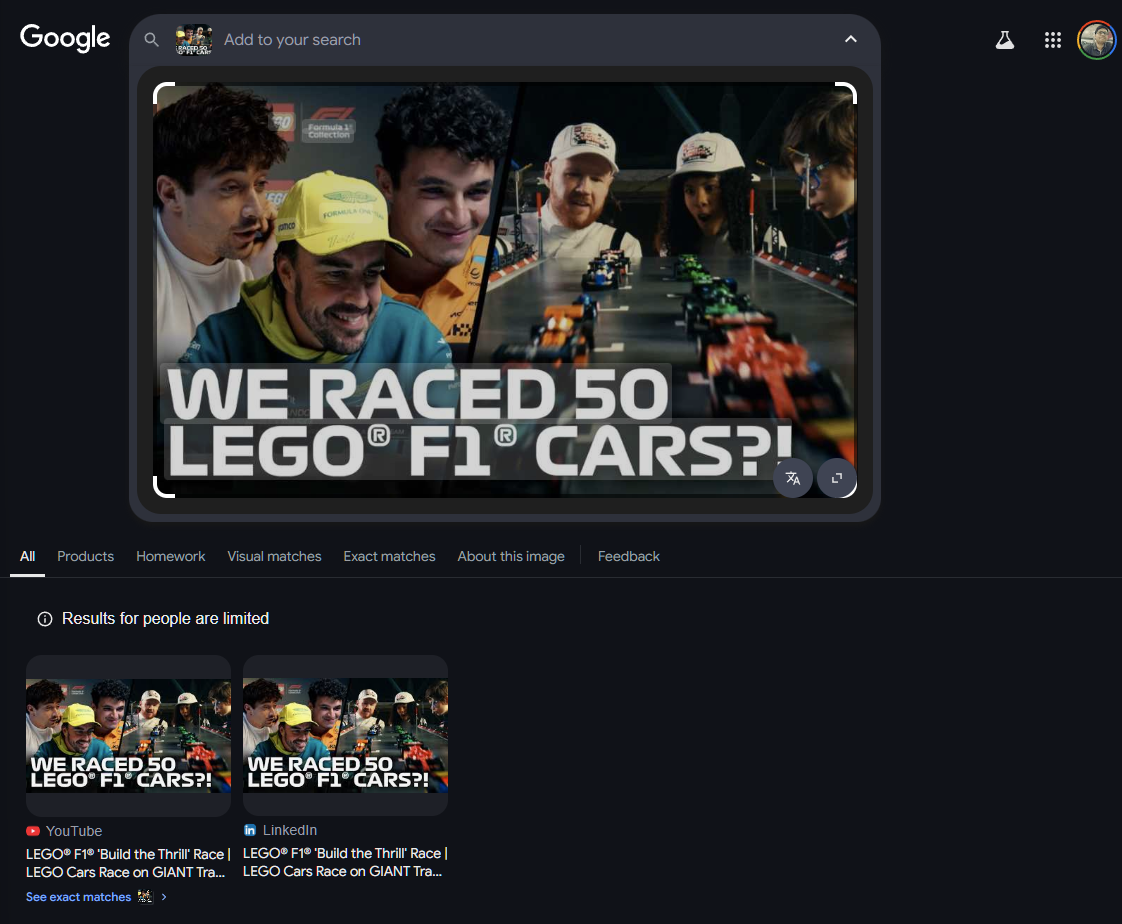Open the YouTube result title link

point(128,863)
